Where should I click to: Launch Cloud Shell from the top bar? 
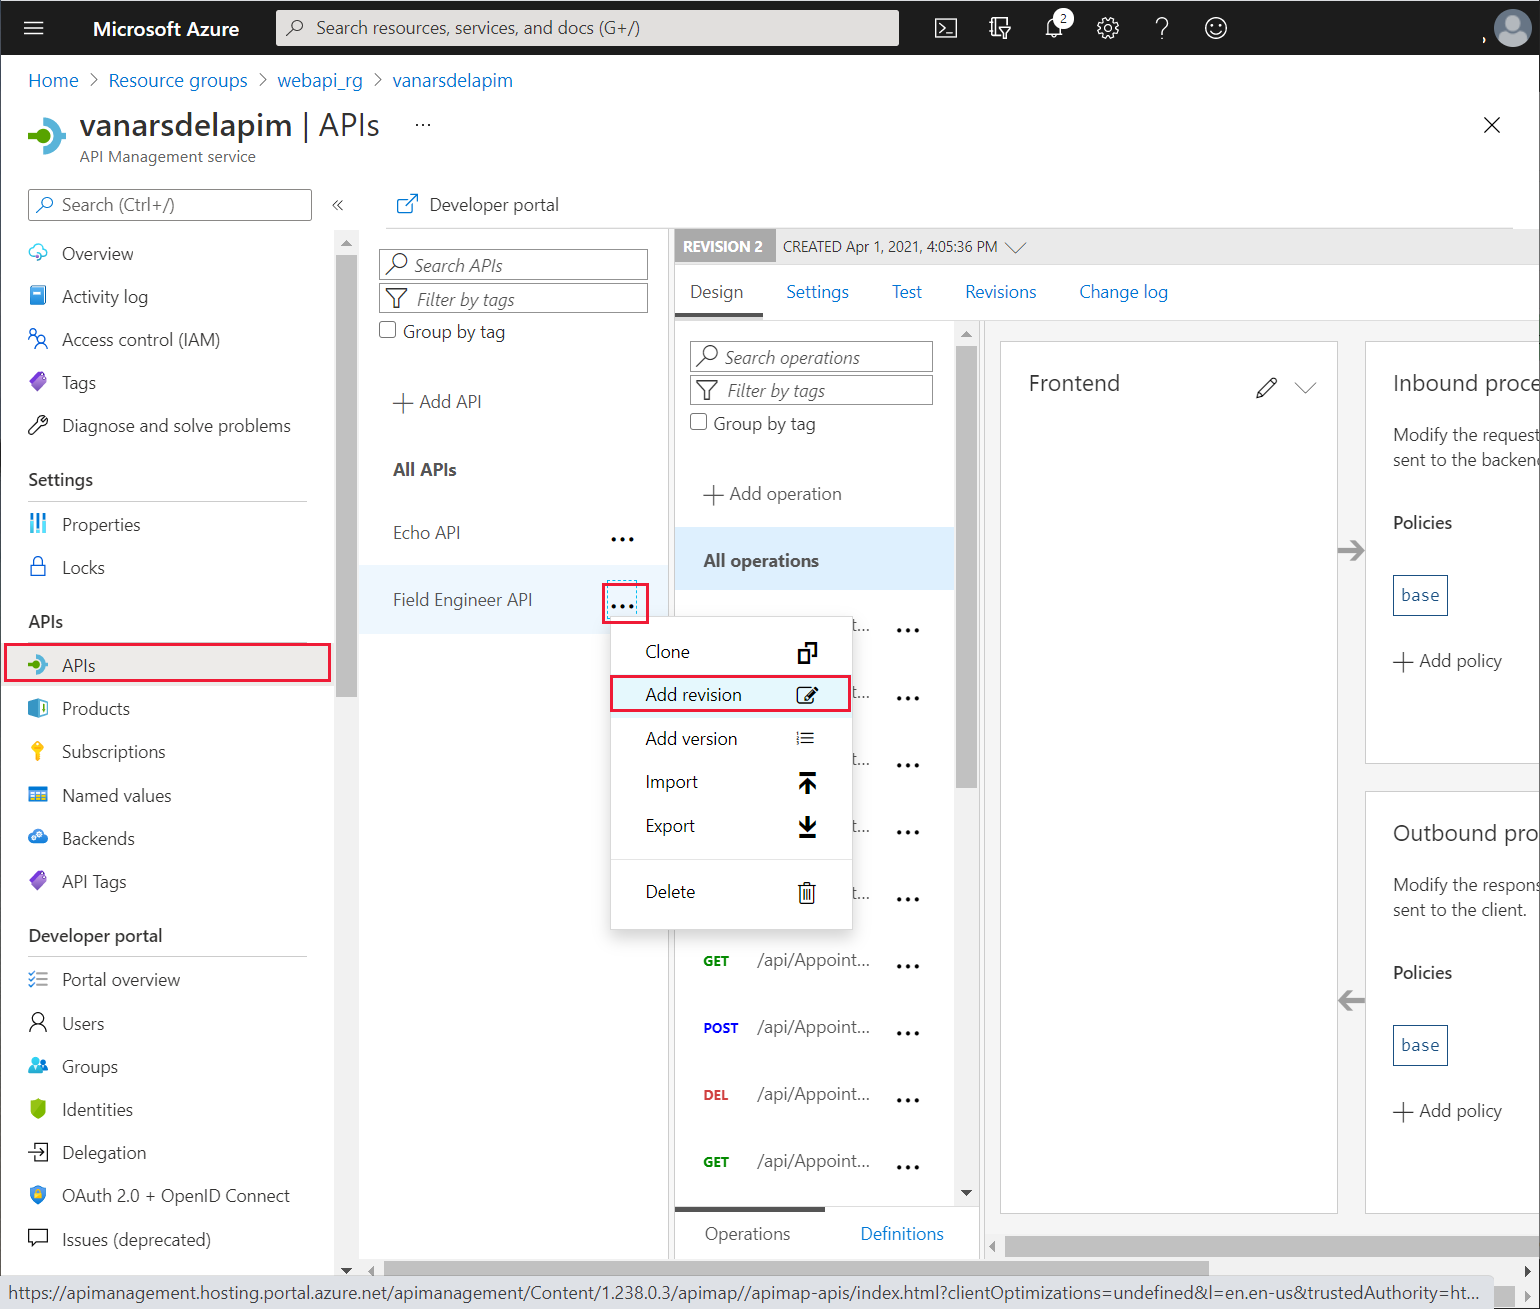[945, 28]
